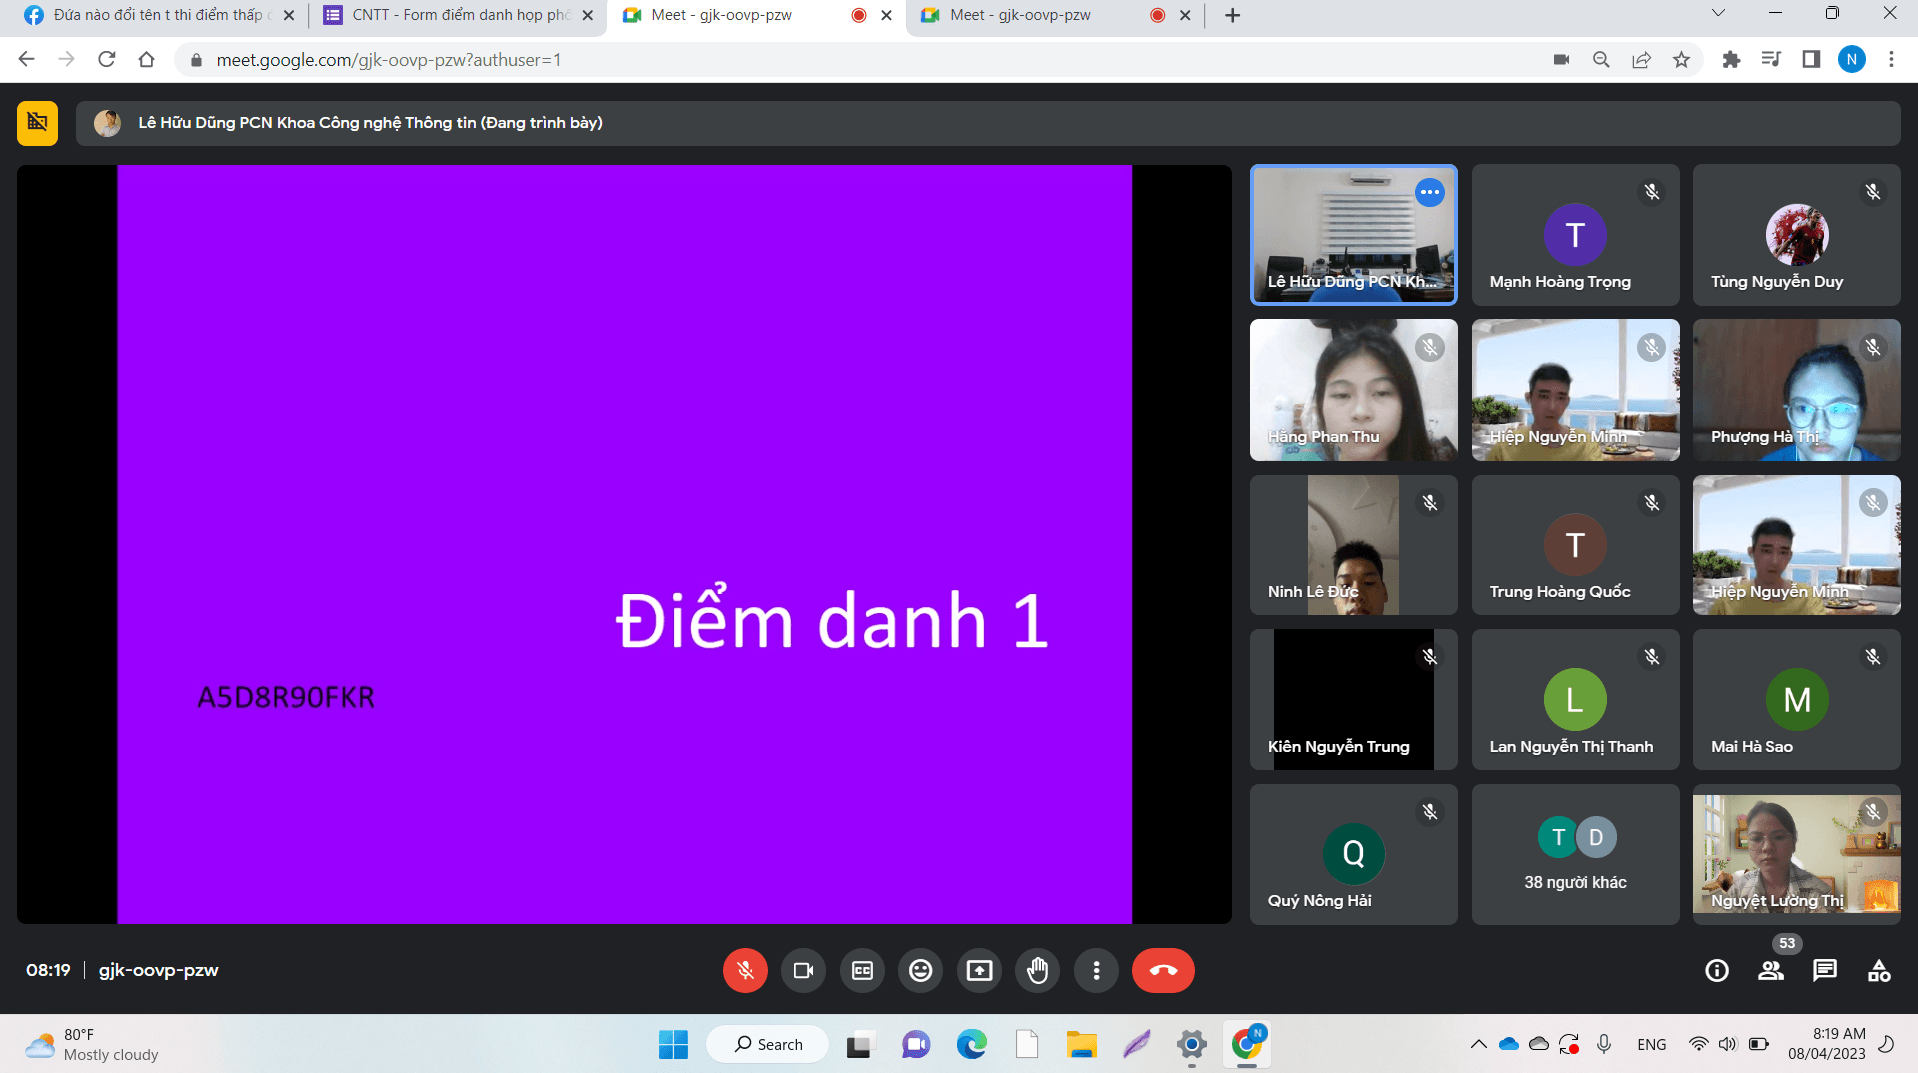Image resolution: width=1918 pixels, height=1073 pixels.
Task: Toggle the camera button
Action: [803, 970]
